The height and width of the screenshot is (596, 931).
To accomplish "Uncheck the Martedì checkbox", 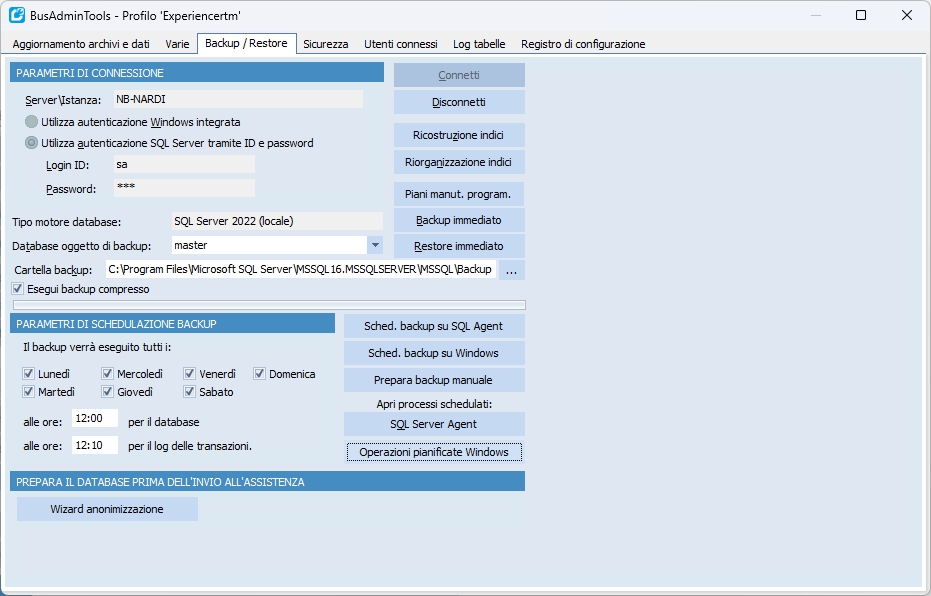I will pyautogui.click(x=28, y=391).
